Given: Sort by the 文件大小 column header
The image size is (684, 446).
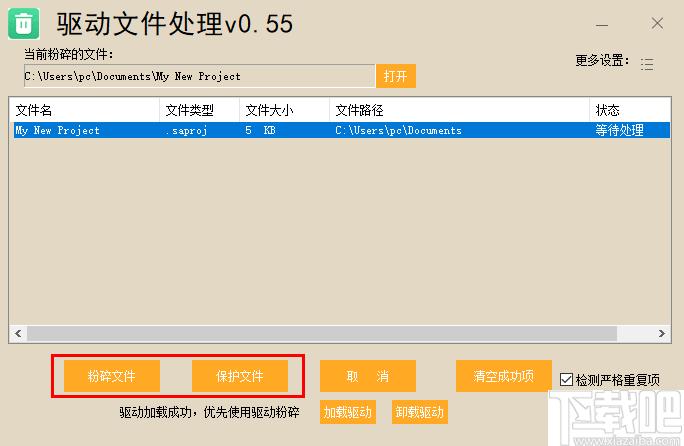Looking at the screenshot, I should click(284, 110).
